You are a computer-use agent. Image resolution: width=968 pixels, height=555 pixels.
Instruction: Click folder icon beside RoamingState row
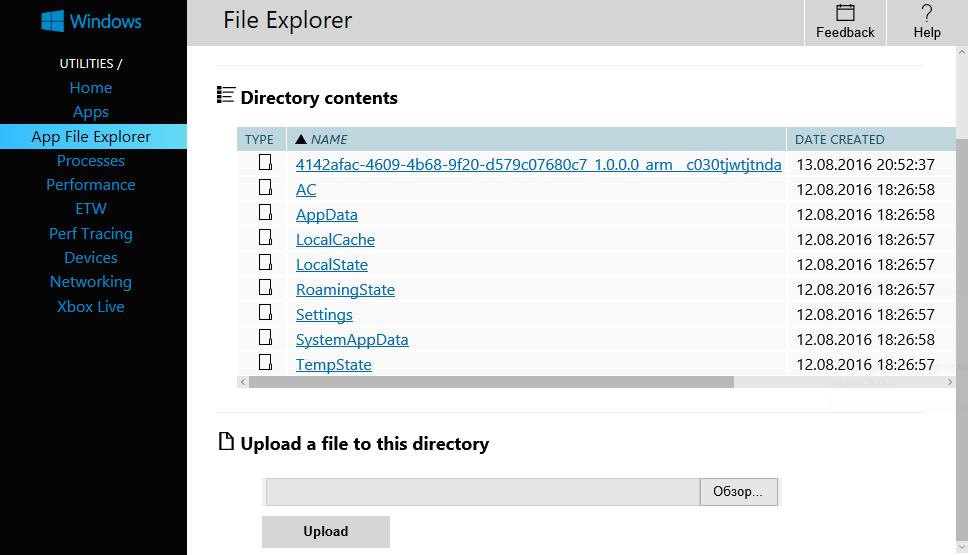pyautogui.click(x=265, y=288)
